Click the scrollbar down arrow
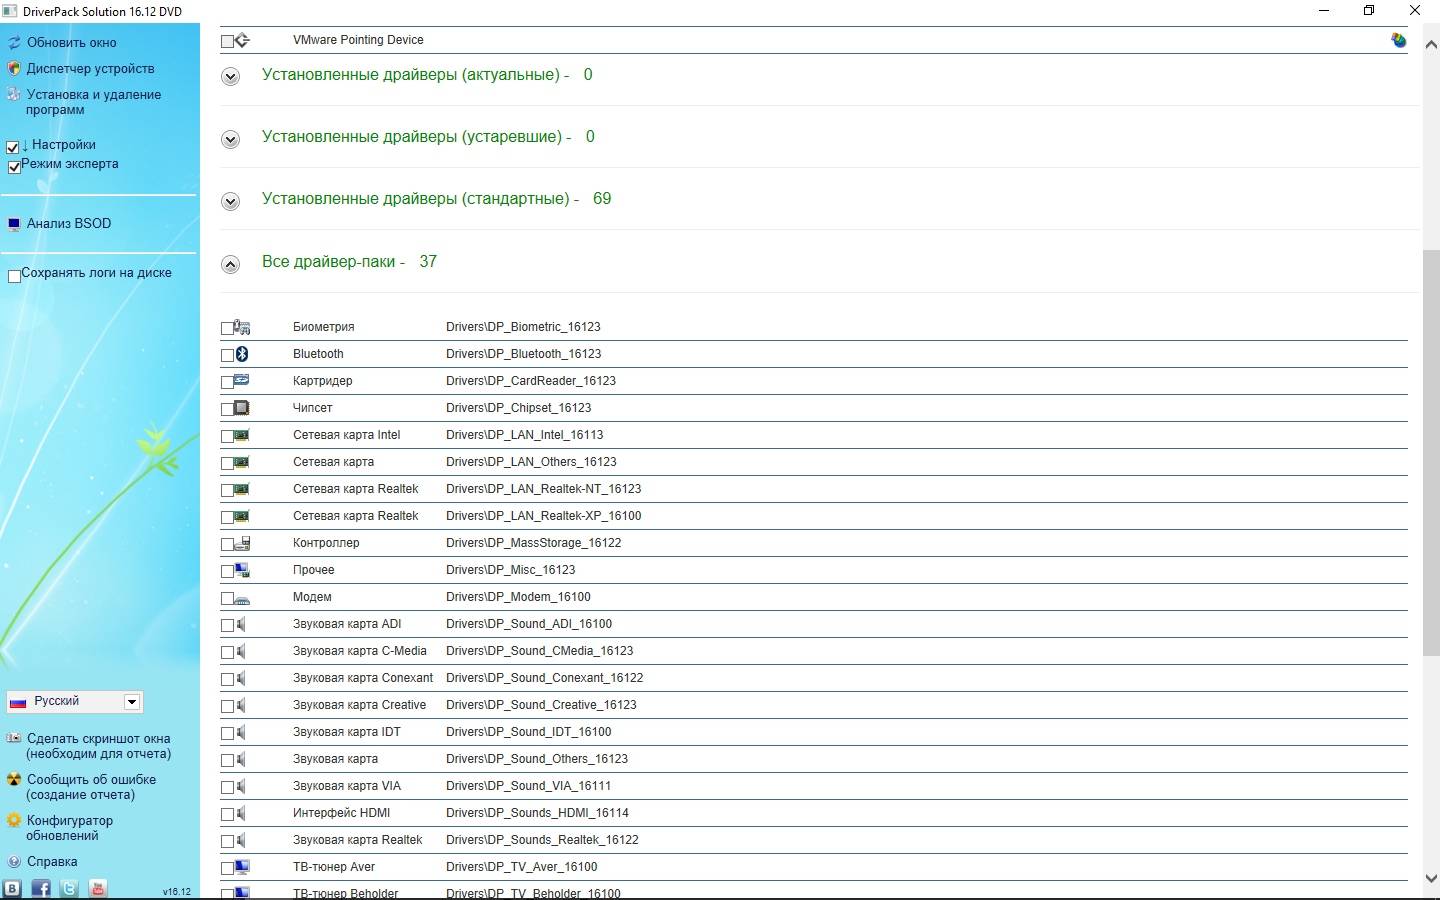This screenshot has height=900, width=1440. pos(1430,878)
